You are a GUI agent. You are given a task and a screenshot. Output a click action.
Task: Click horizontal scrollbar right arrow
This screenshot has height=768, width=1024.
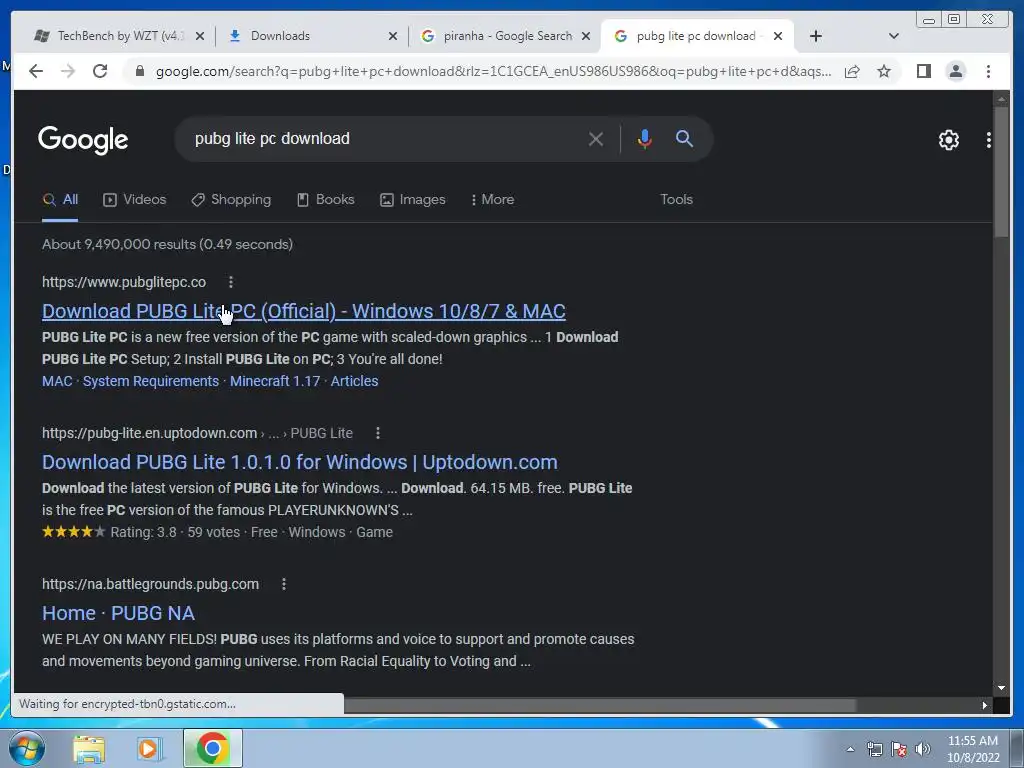point(985,705)
